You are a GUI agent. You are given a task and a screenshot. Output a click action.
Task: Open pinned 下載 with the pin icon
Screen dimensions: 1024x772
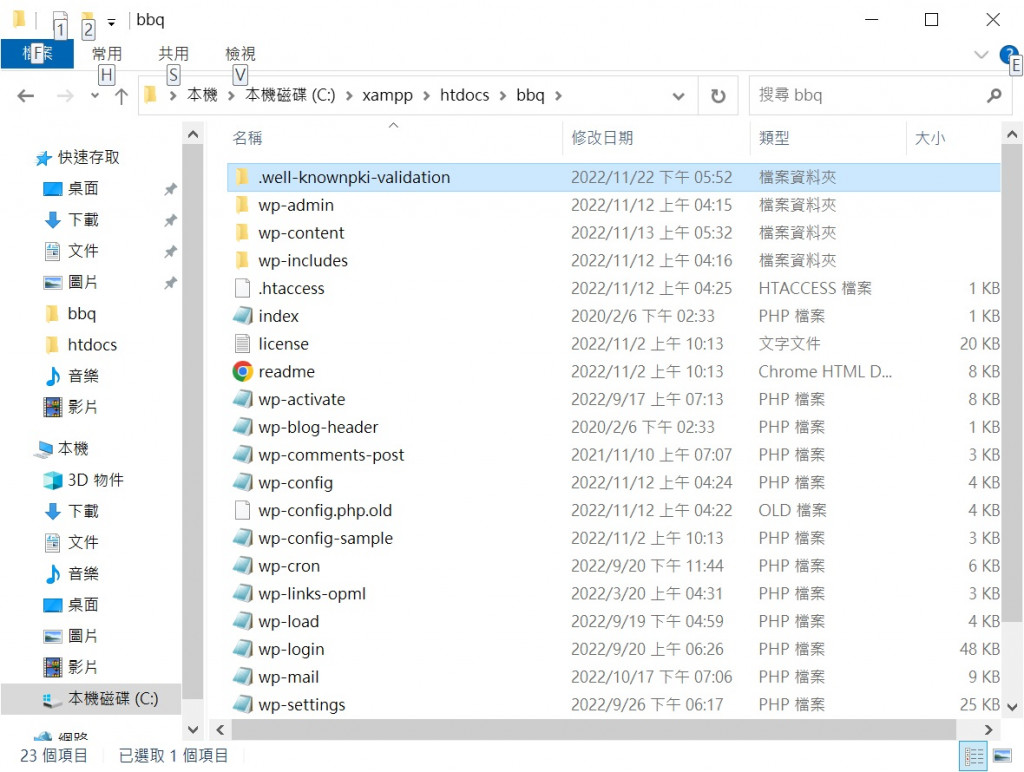click(83, 220)
